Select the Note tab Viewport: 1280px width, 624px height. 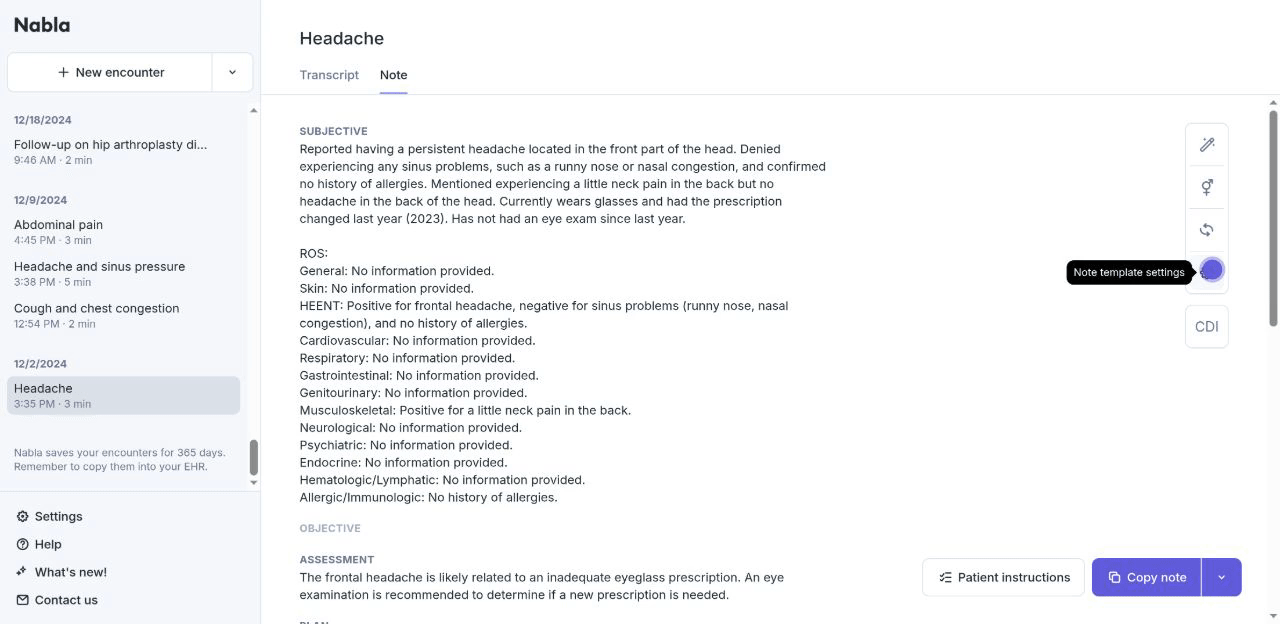pos(393,75)
